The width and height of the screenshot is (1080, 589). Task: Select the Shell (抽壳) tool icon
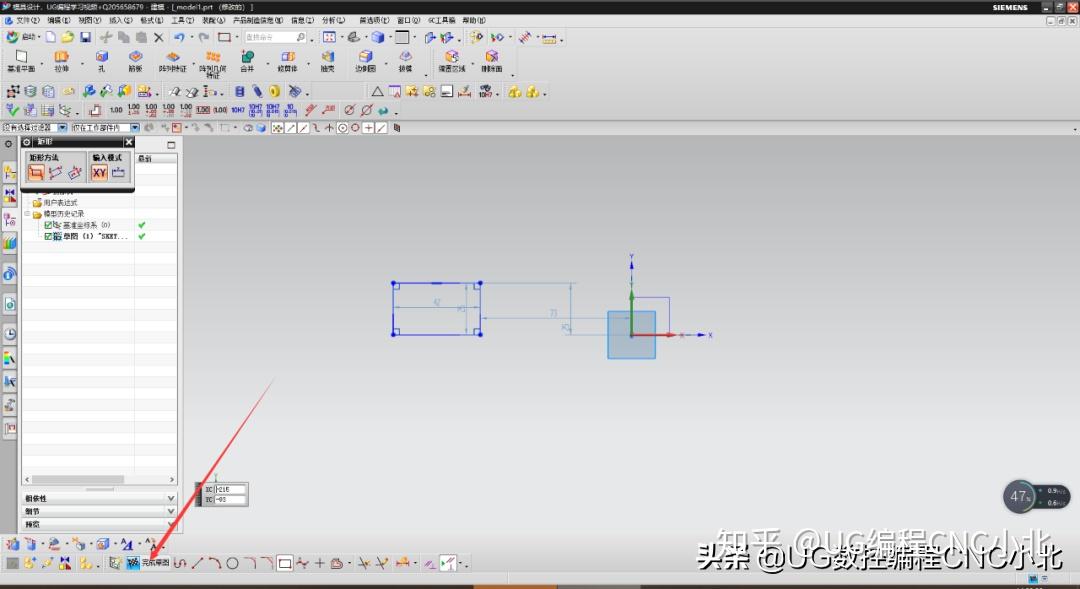(328, 58)
